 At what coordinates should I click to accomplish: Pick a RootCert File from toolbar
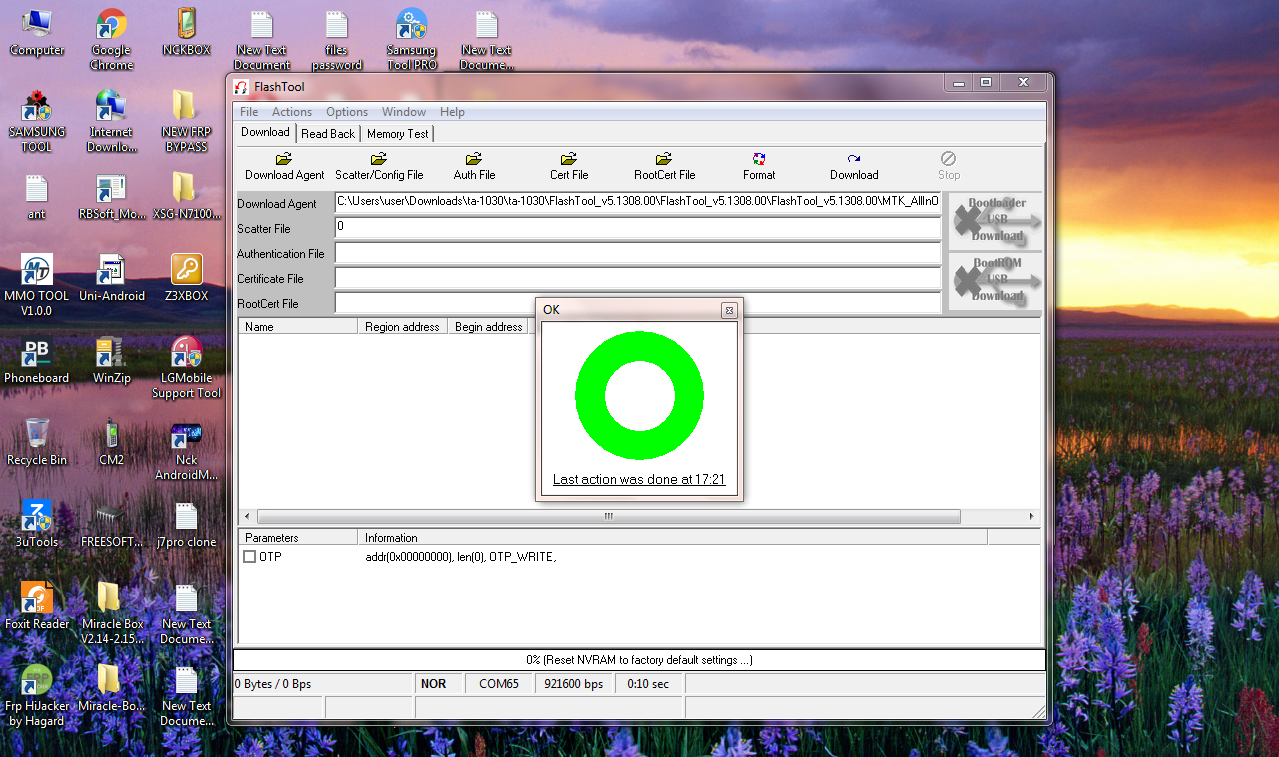(x=664, y=166)
